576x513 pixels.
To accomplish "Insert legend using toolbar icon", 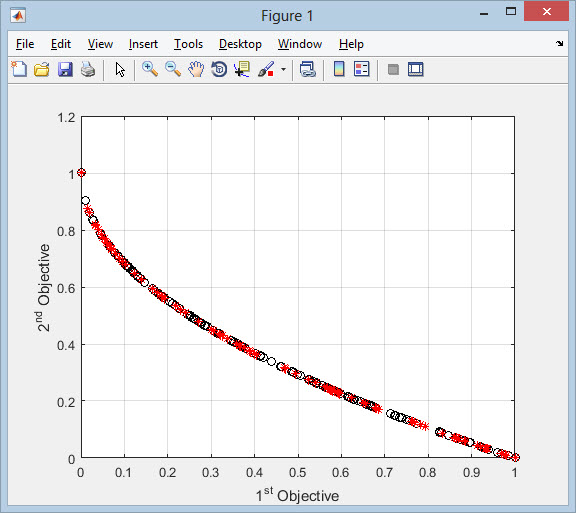I will (x=361, y=69).
